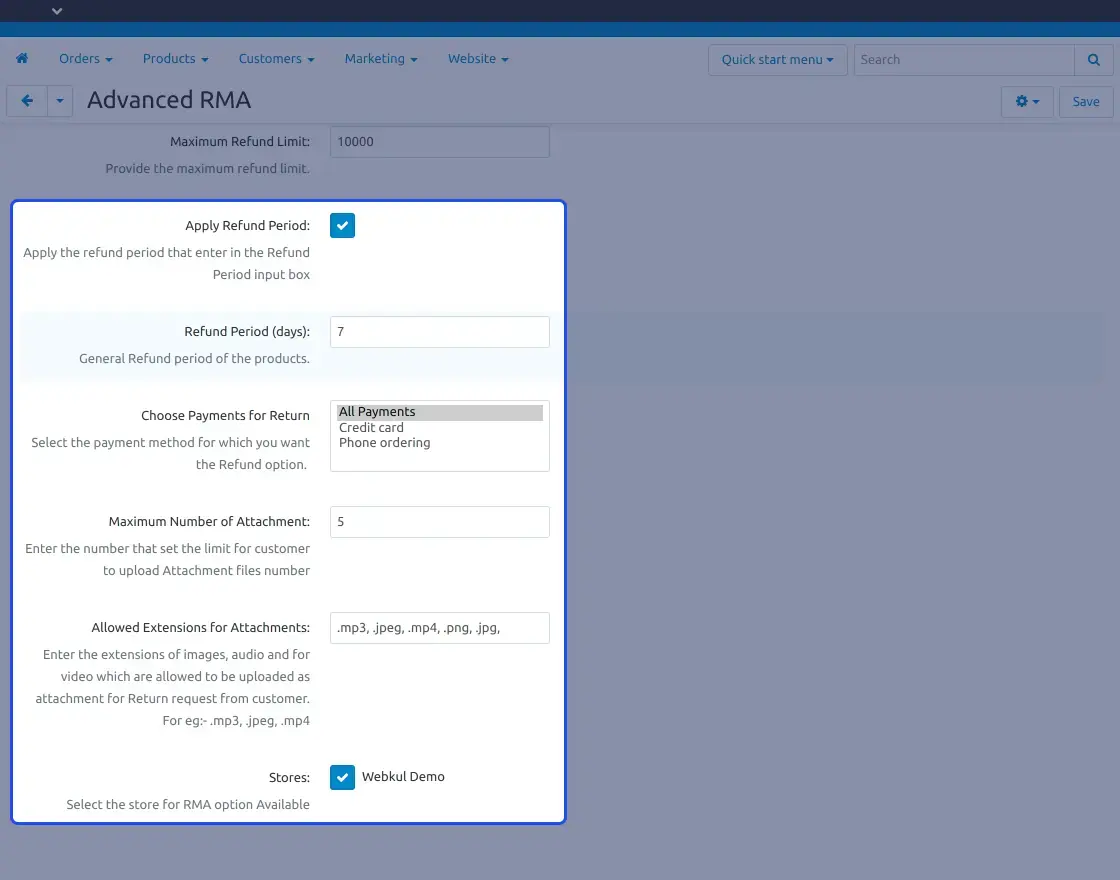Toggle the Webkul Demo store checkbox
Viewport: 1120px width, 880px height.
342,777
